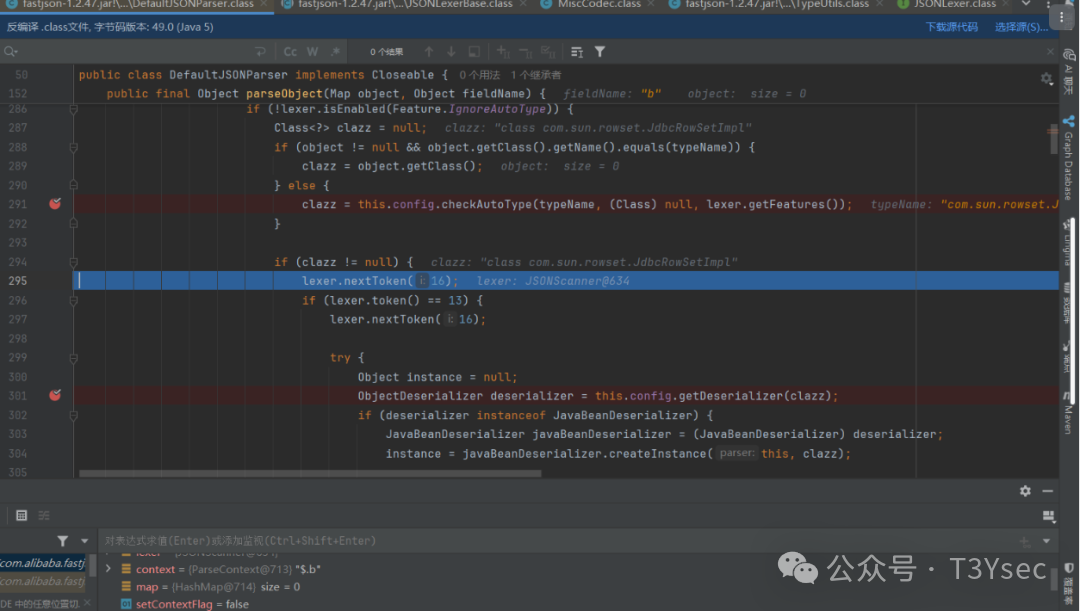1080x611 pixels.
Task: Switch to the JSONLexer.class tab
Action: coord(955,5)
